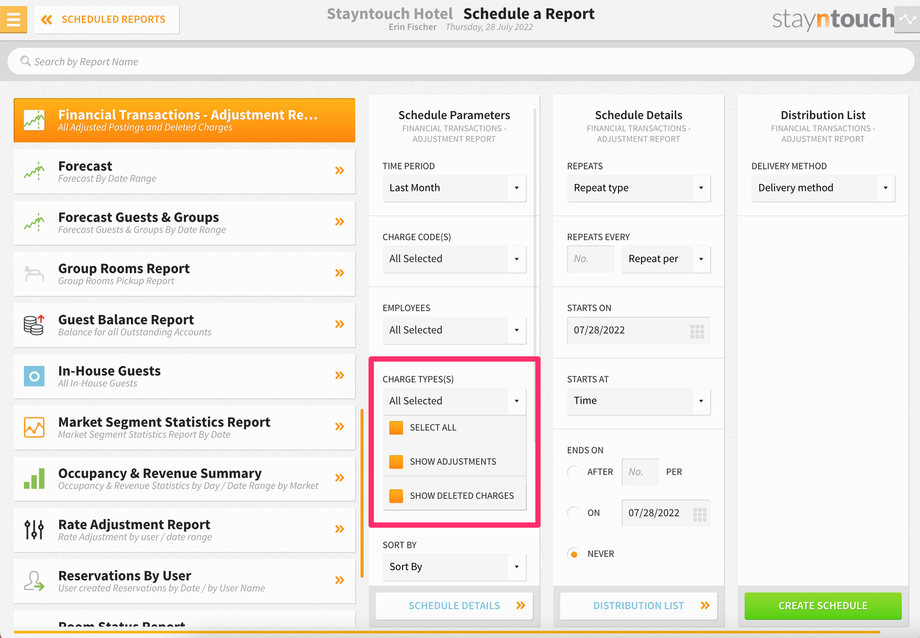
Task: Click Group Rooms Report arrow icon
Action: (340, 273)
